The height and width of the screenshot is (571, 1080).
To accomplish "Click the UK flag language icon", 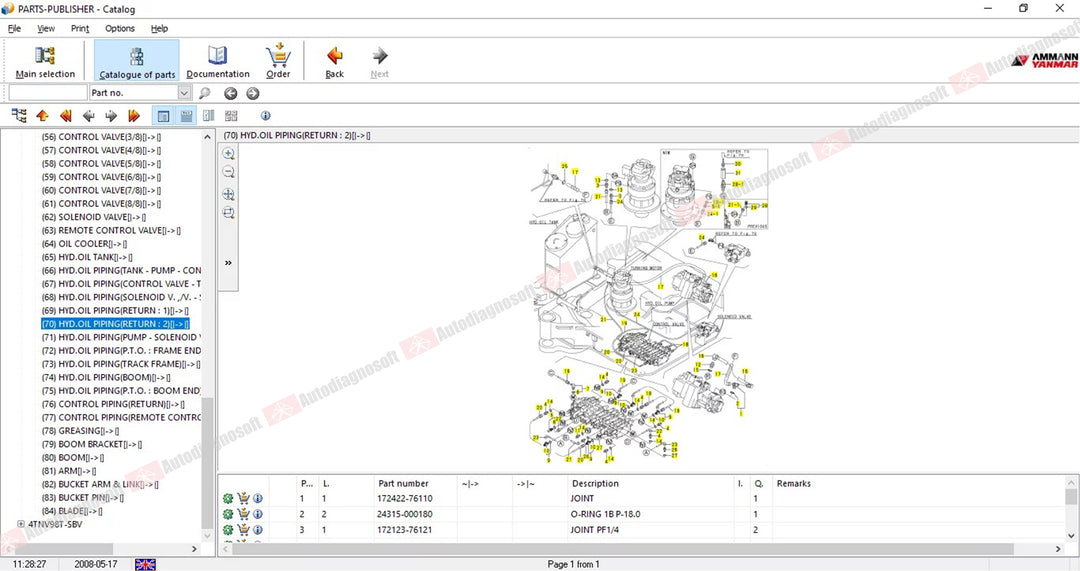I will 145,564.
